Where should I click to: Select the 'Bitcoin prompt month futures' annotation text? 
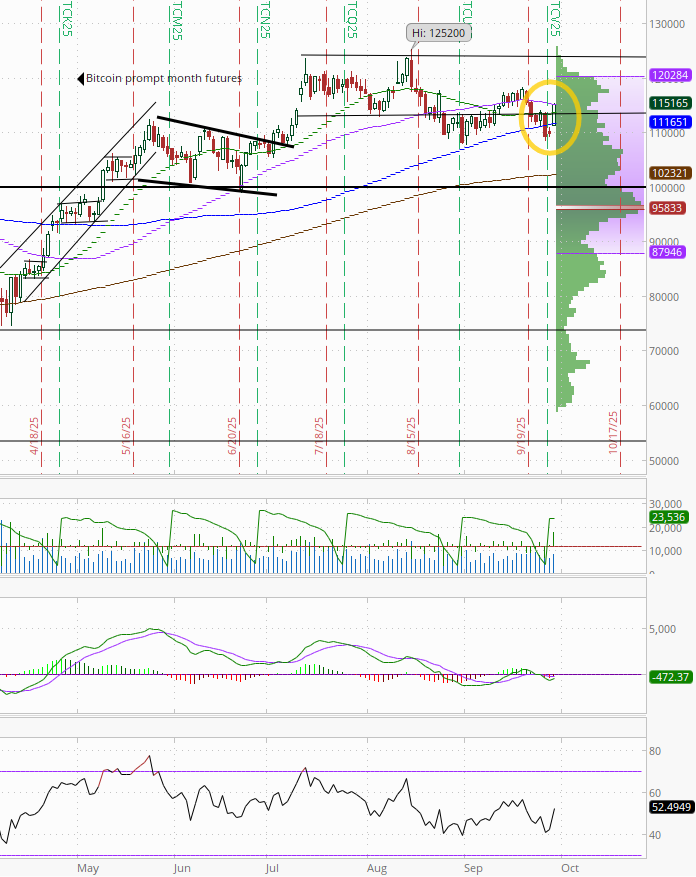[x=163, y=78]
